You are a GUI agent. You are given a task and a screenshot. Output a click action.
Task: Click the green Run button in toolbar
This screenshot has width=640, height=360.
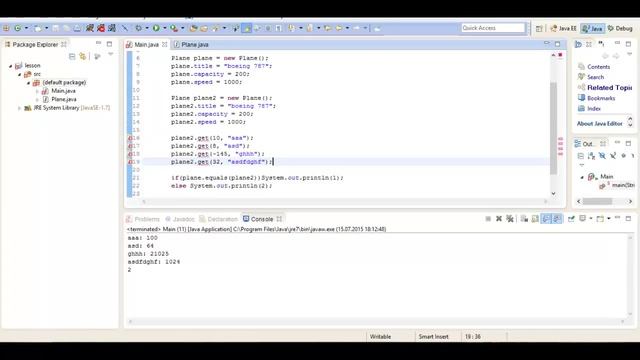click(x=156, y=28)
